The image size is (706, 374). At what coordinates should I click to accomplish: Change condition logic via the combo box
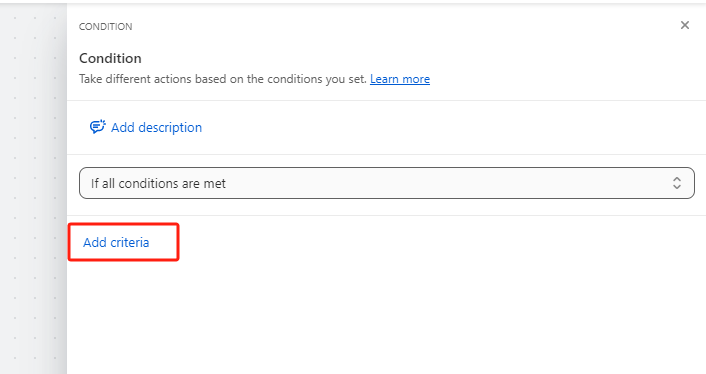(x=387, y=183)
